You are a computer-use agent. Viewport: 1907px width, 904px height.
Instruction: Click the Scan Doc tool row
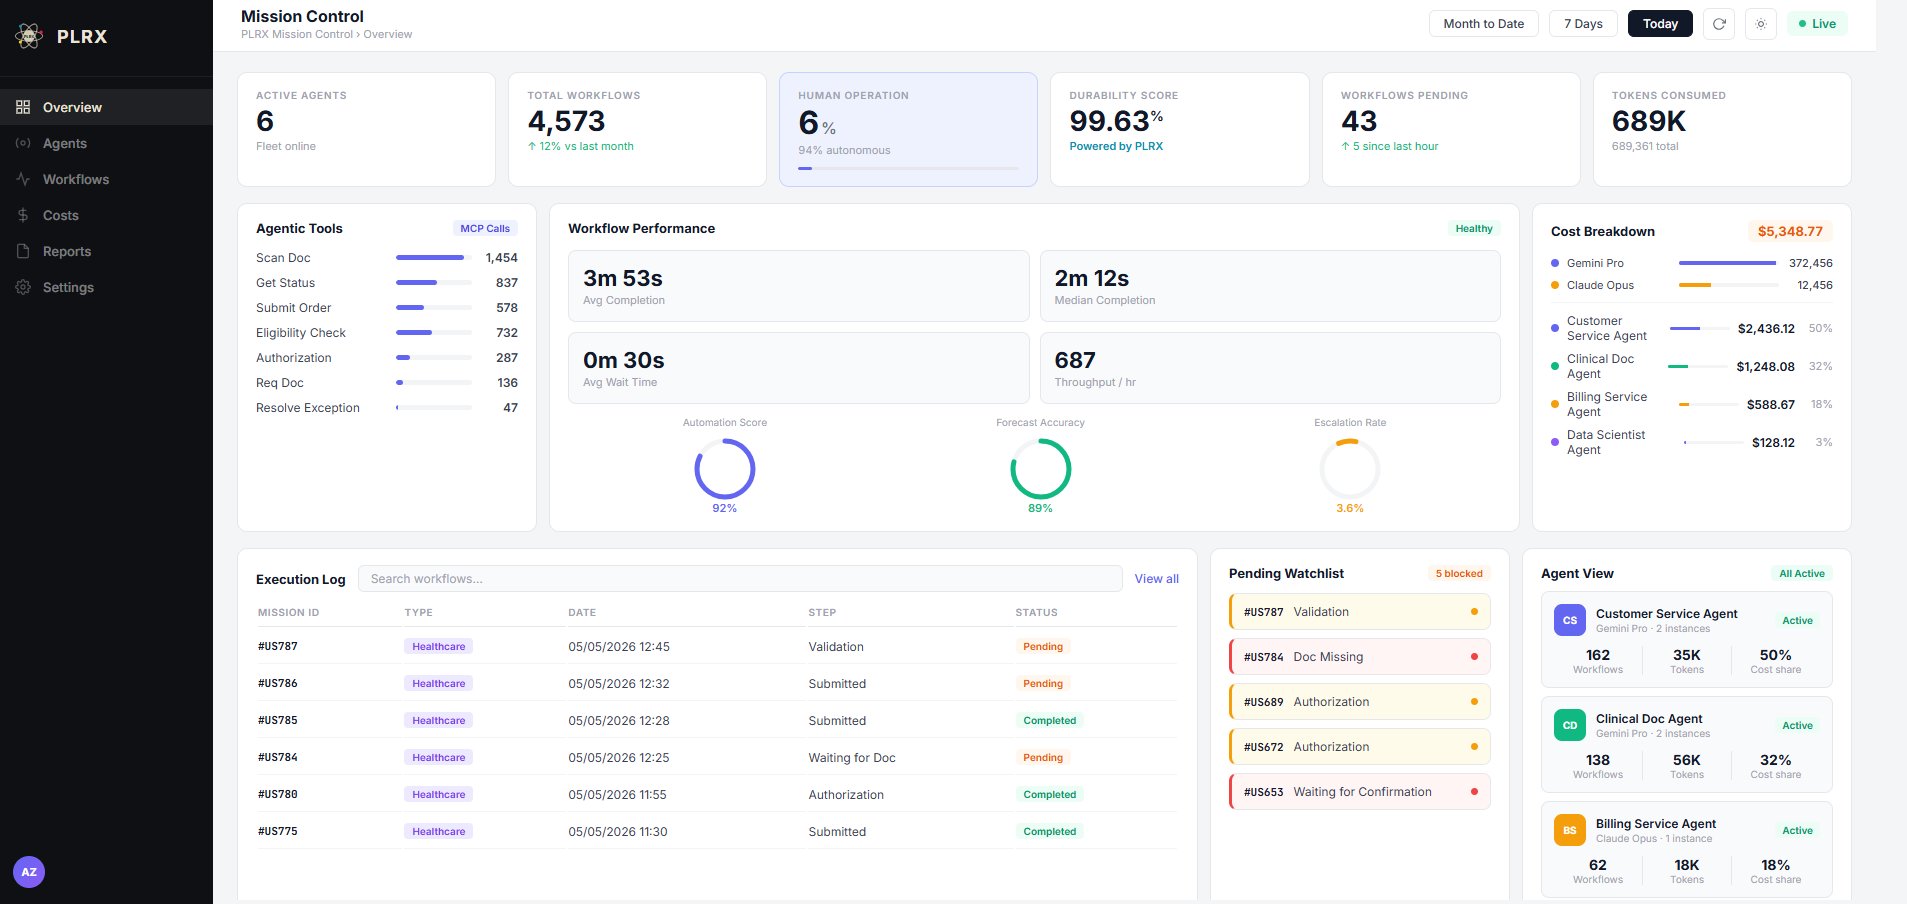tap(387, 258)
